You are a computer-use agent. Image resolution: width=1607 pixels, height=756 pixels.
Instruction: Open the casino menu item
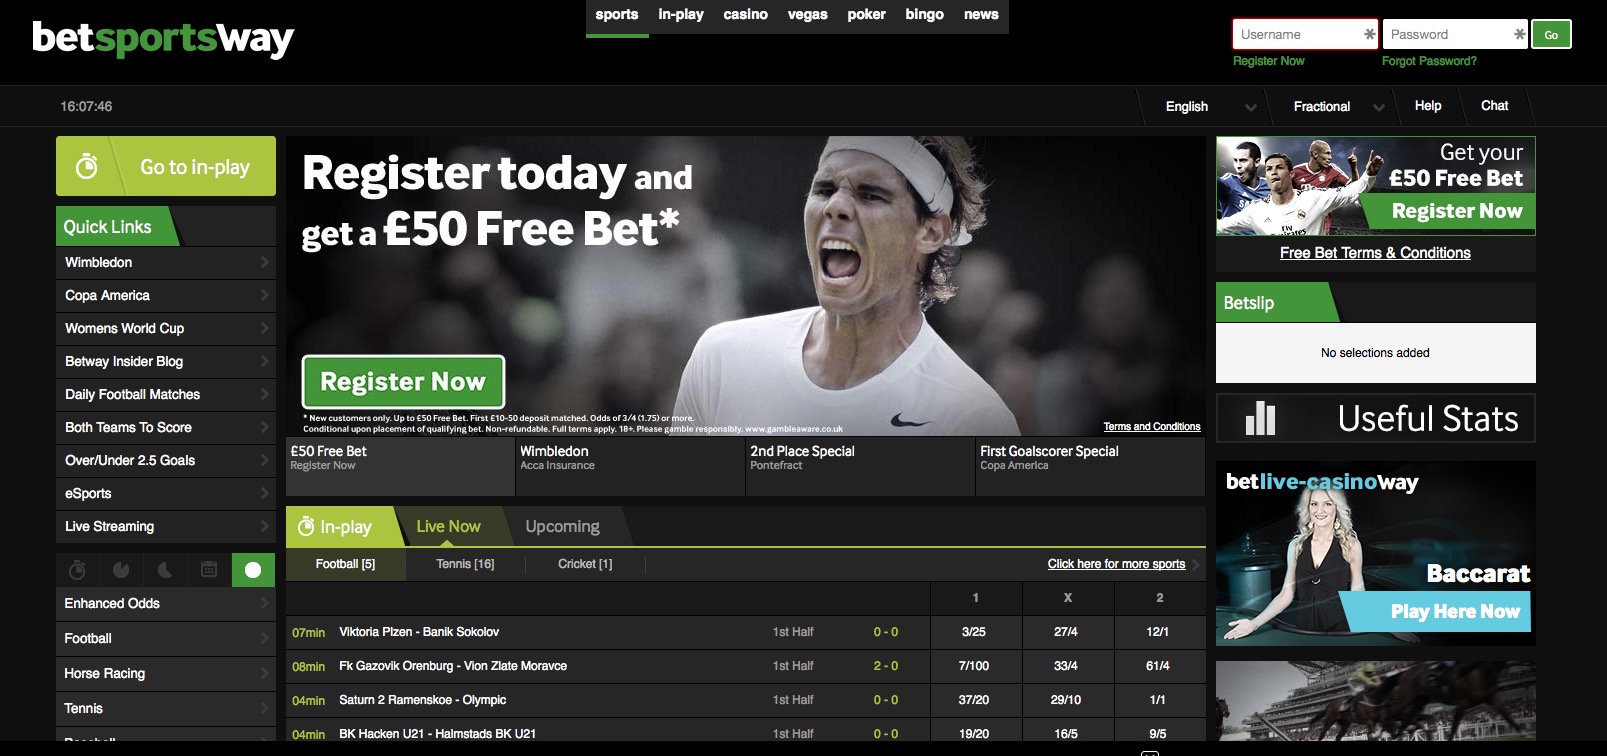pos(746,14)
